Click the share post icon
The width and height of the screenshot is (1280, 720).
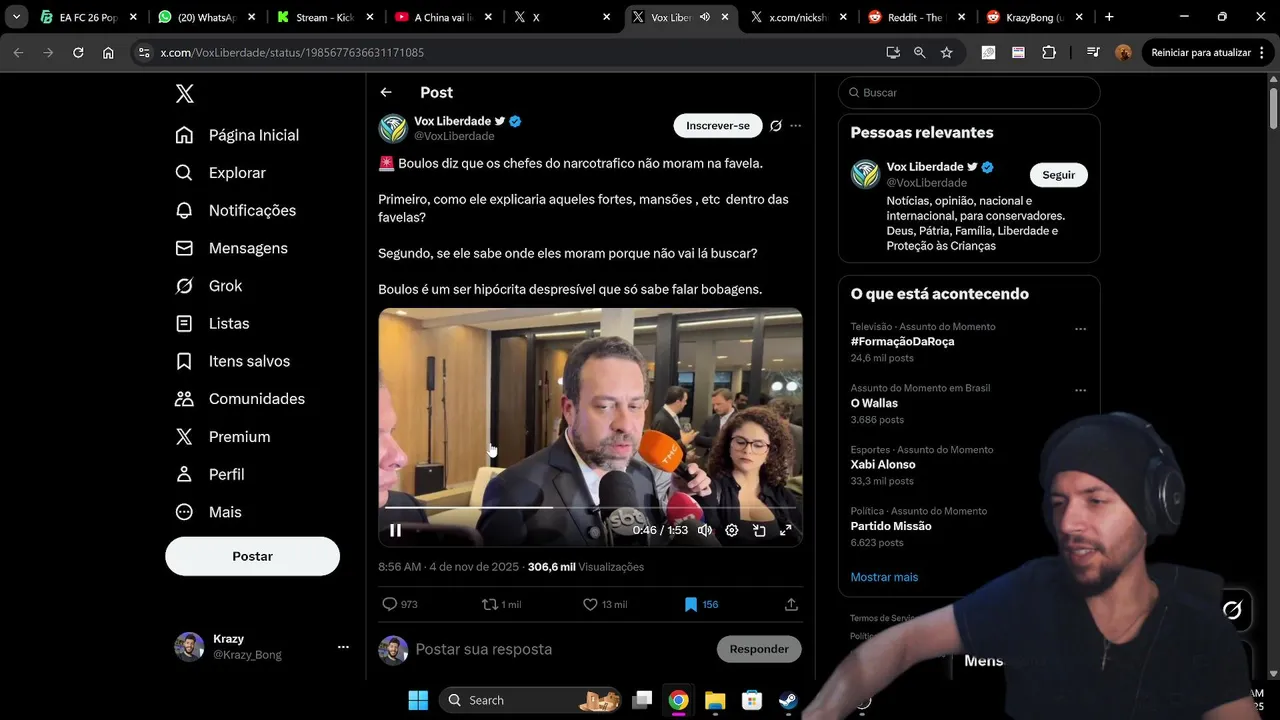(x=791, y=604)
